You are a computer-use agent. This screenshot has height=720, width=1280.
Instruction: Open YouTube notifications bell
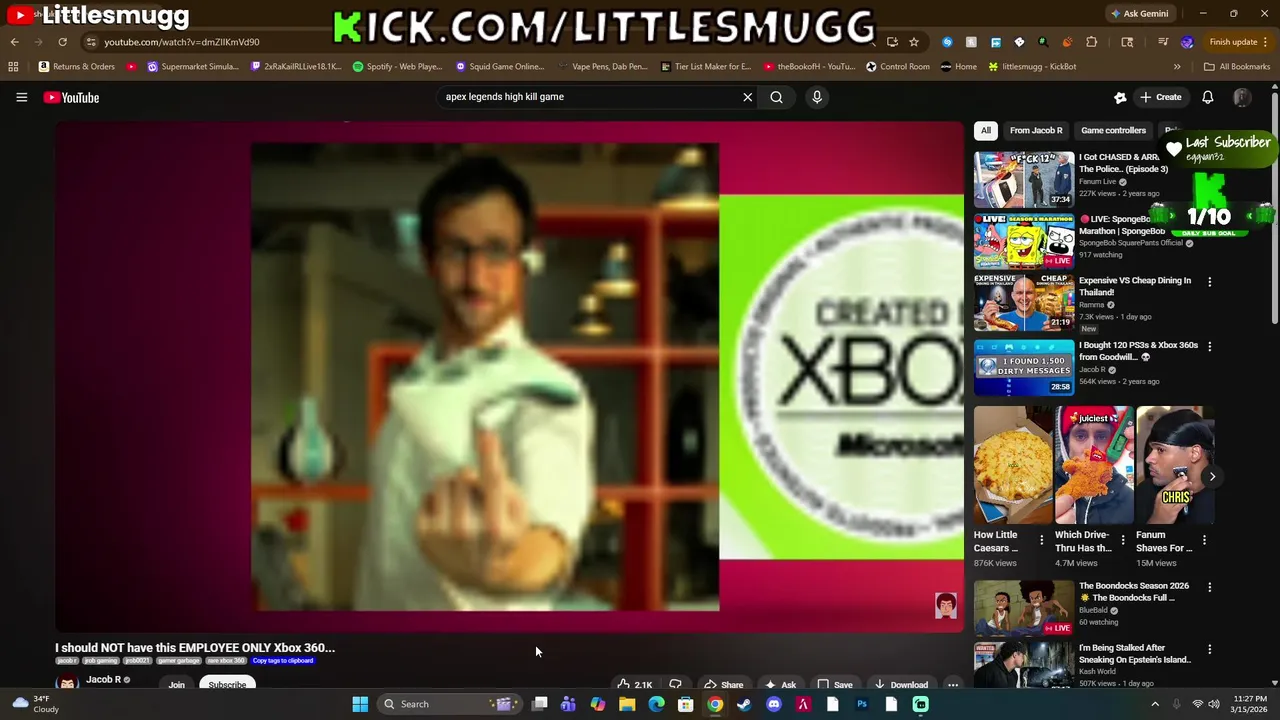pos(1207,97)
